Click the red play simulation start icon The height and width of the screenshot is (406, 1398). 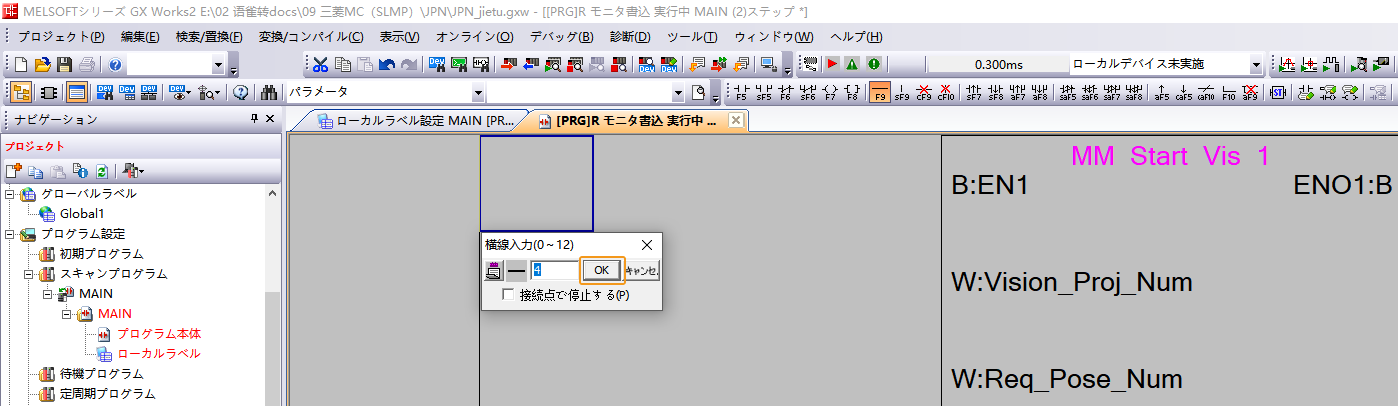click(x=831, y=65)
